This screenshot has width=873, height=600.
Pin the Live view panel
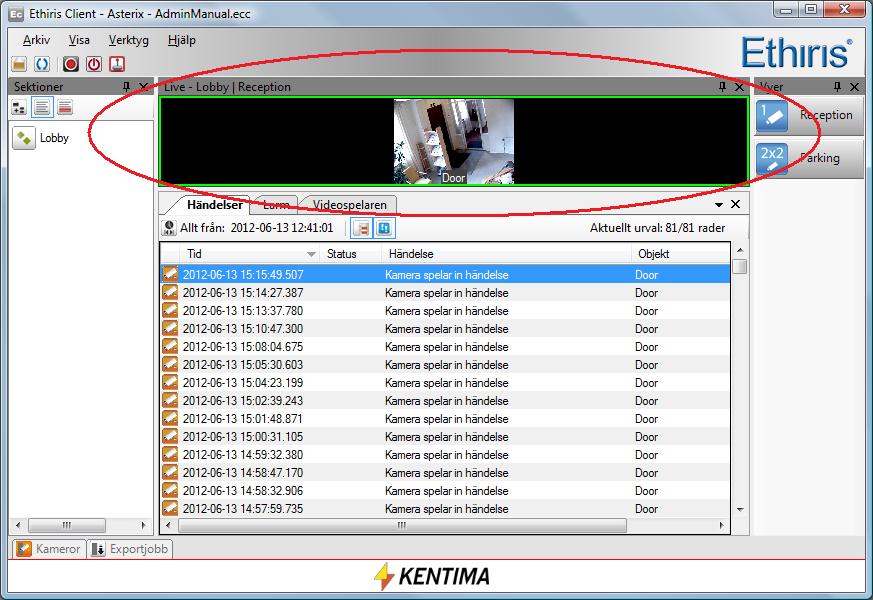[722, 86]
